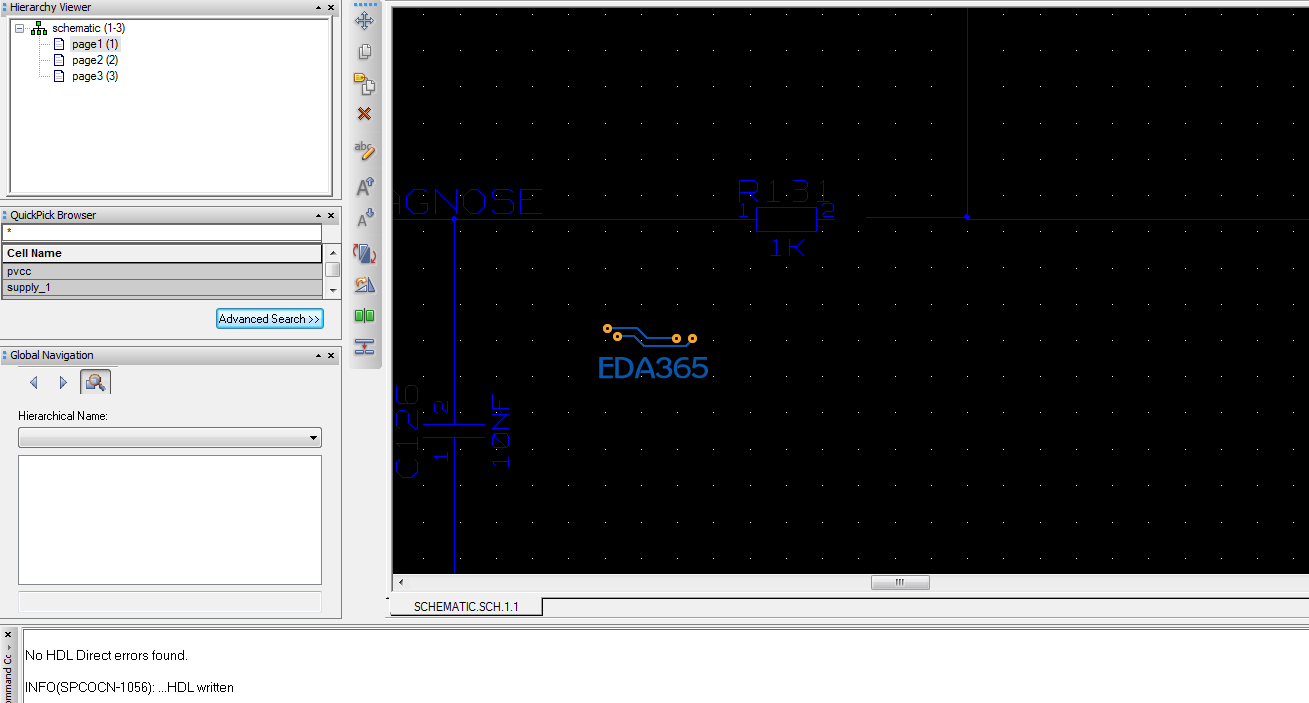1309x703 pixels.
Task: Click the QuickPick list scroll up arrow
Action: pyautogui.click(x=332, y=254)
